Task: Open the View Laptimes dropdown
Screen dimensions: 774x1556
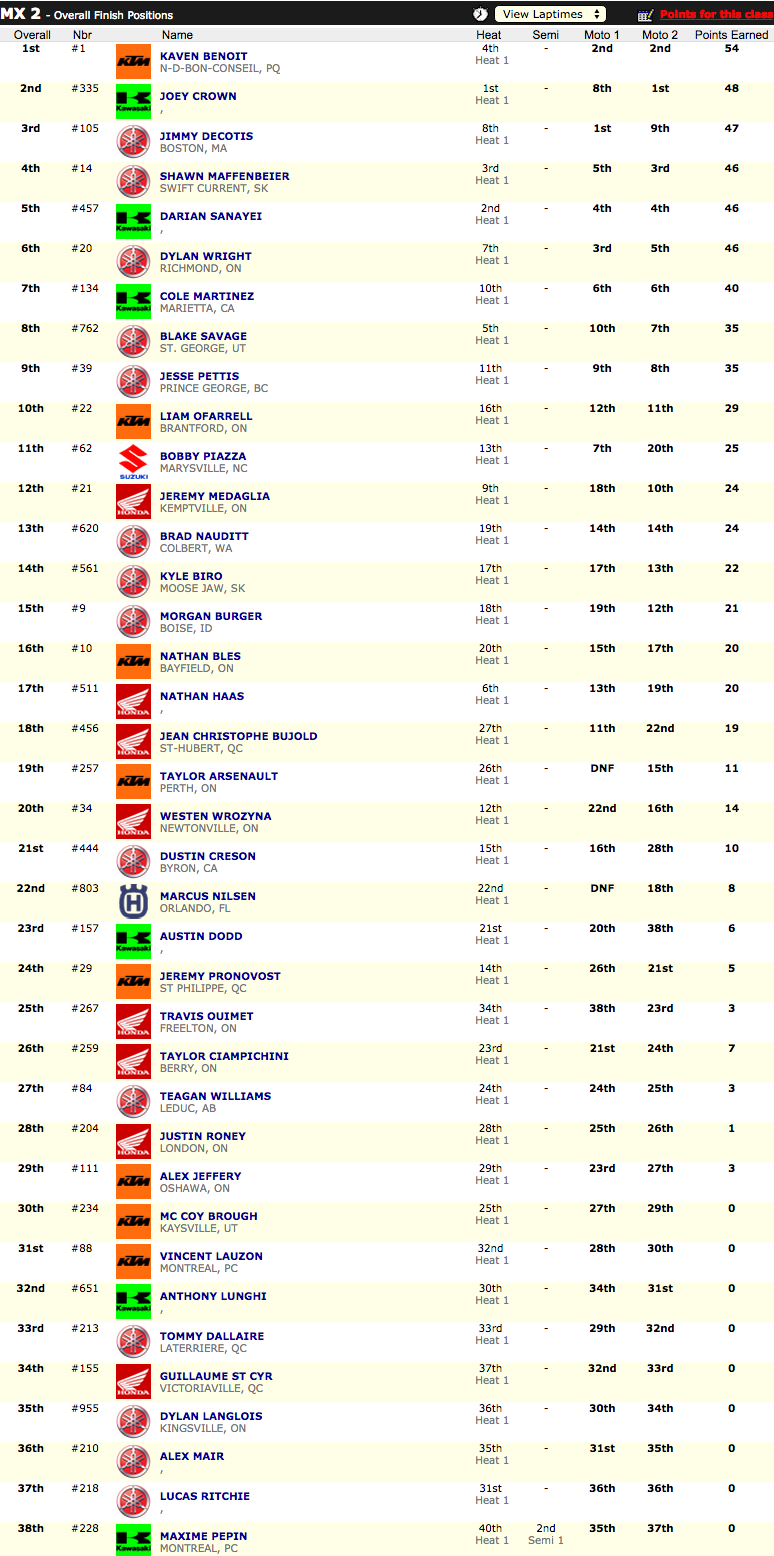Action: 550,14
